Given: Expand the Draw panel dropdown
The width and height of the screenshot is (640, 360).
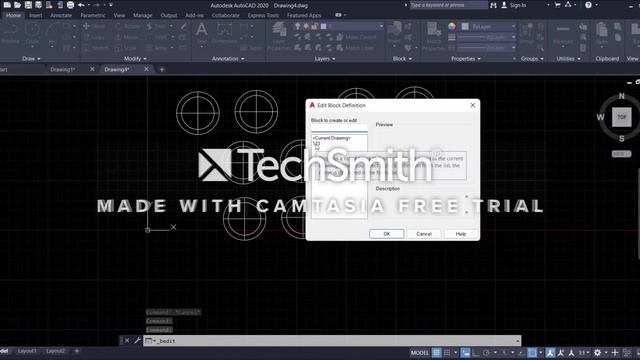Looking at the screenshot, I should (31, 59).
